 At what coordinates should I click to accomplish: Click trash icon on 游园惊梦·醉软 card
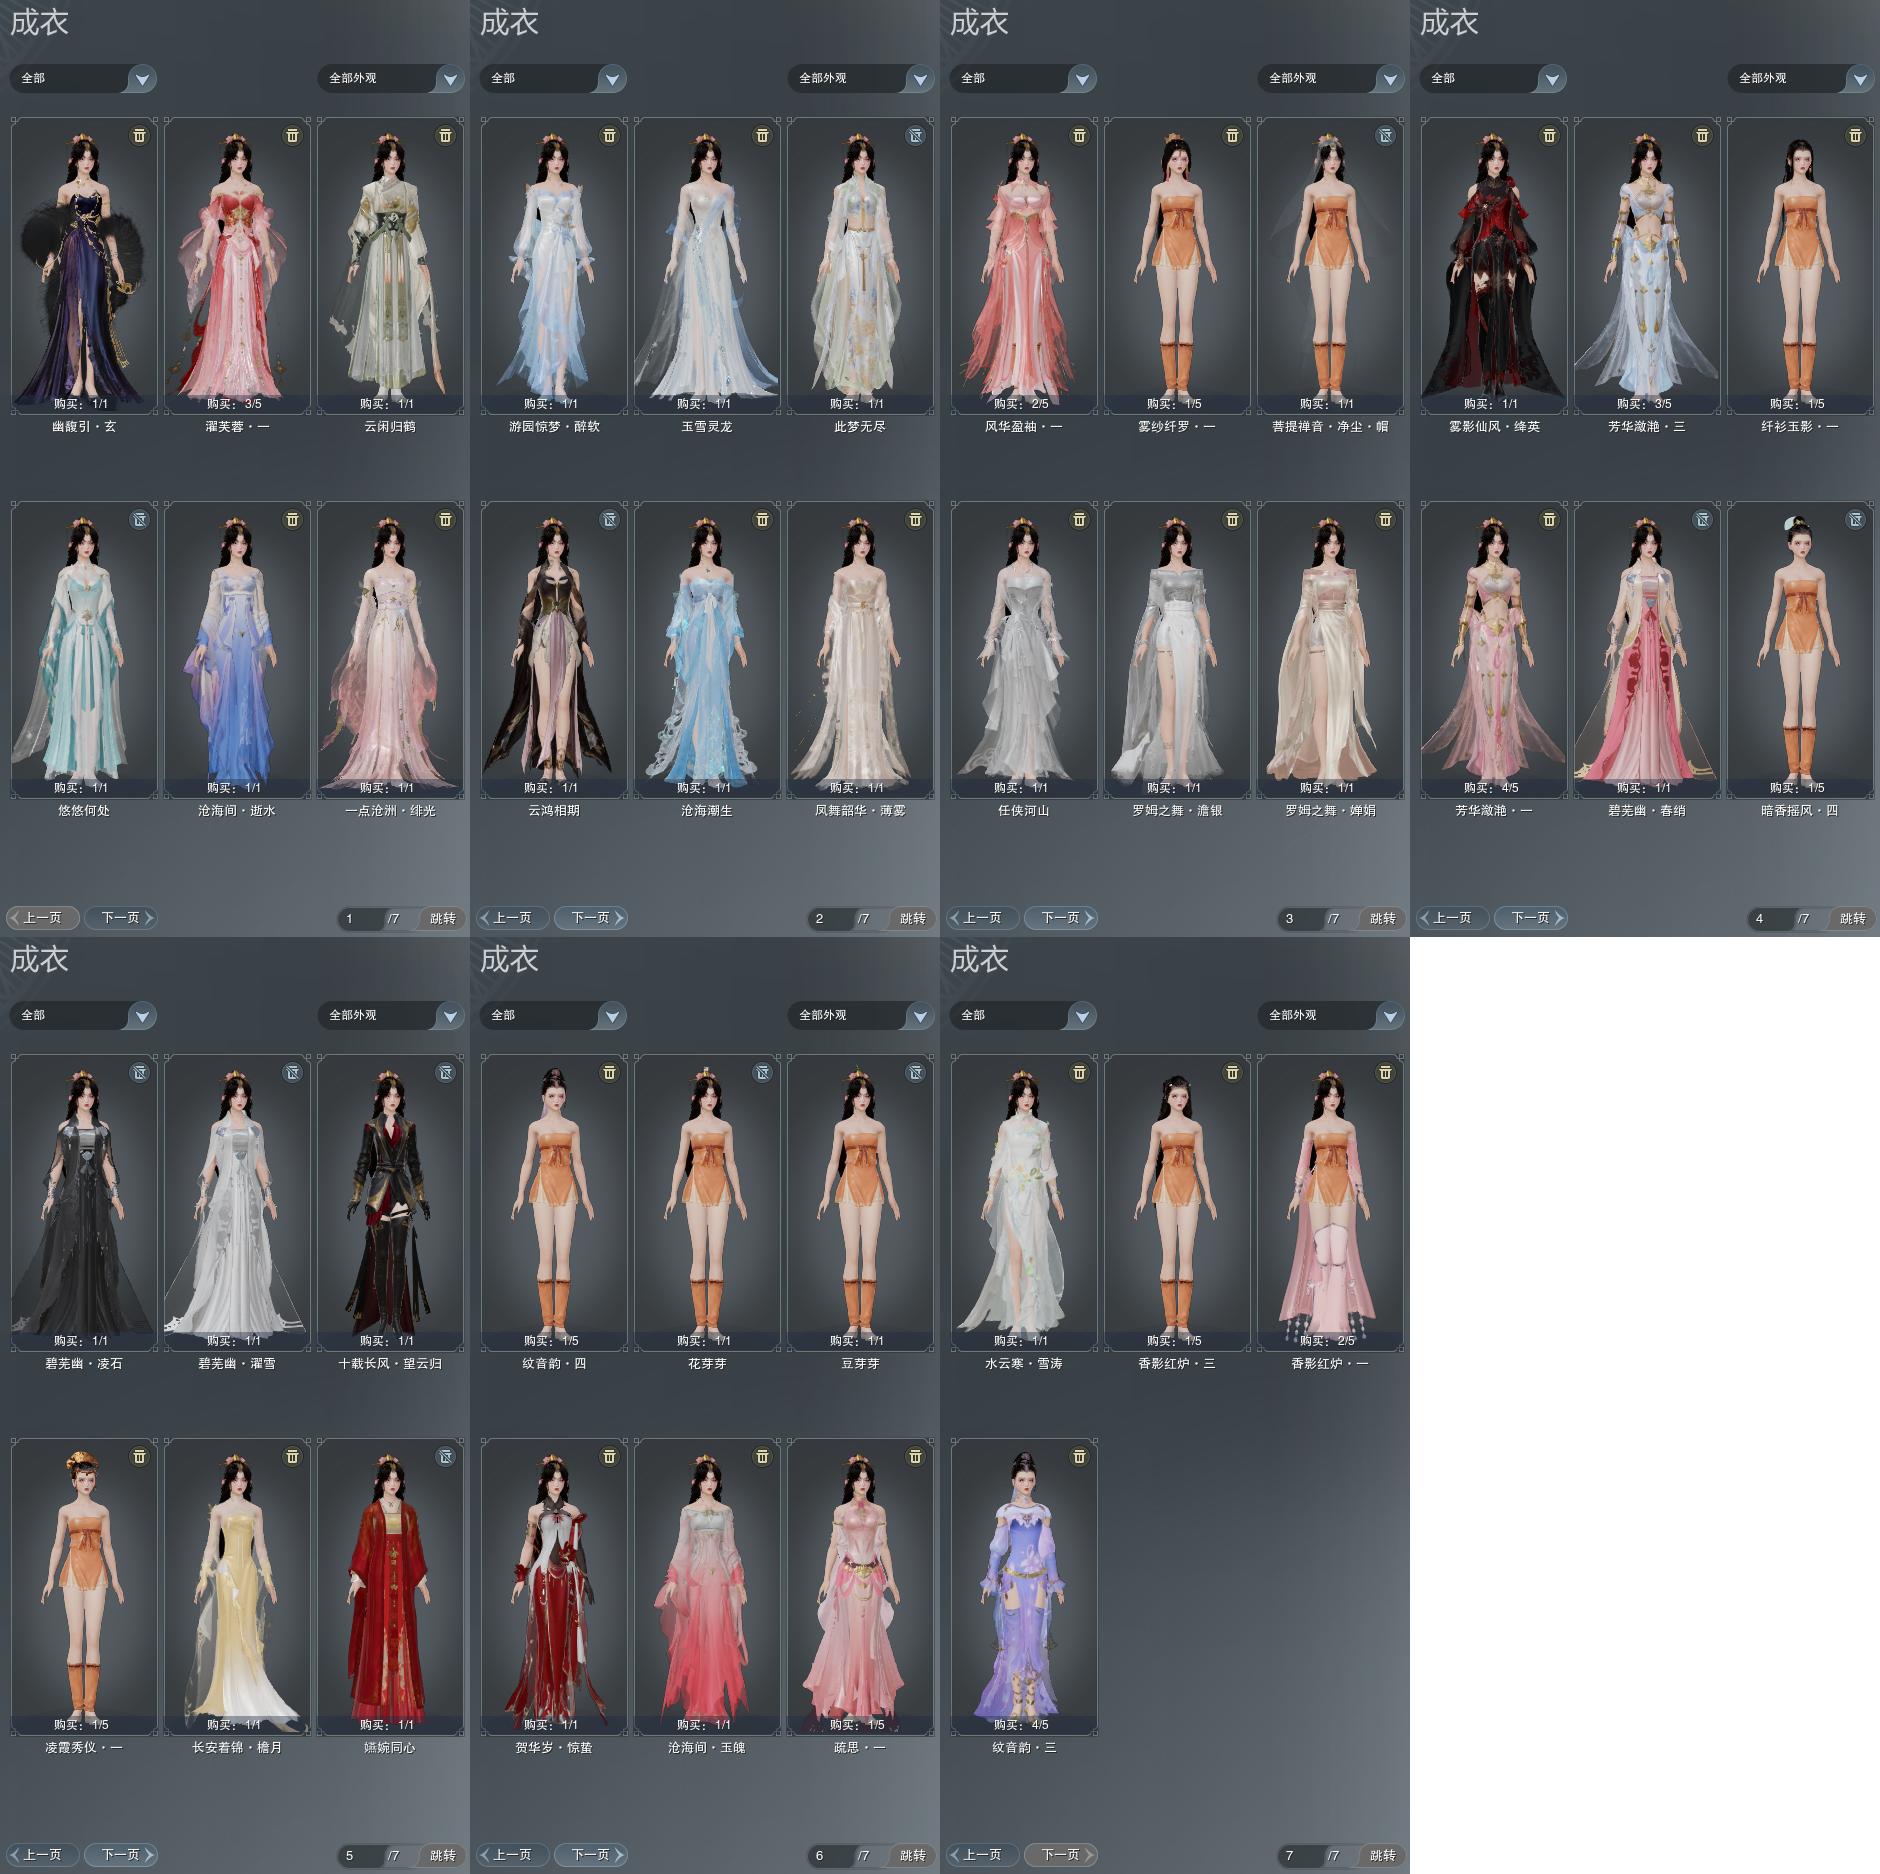609,135
